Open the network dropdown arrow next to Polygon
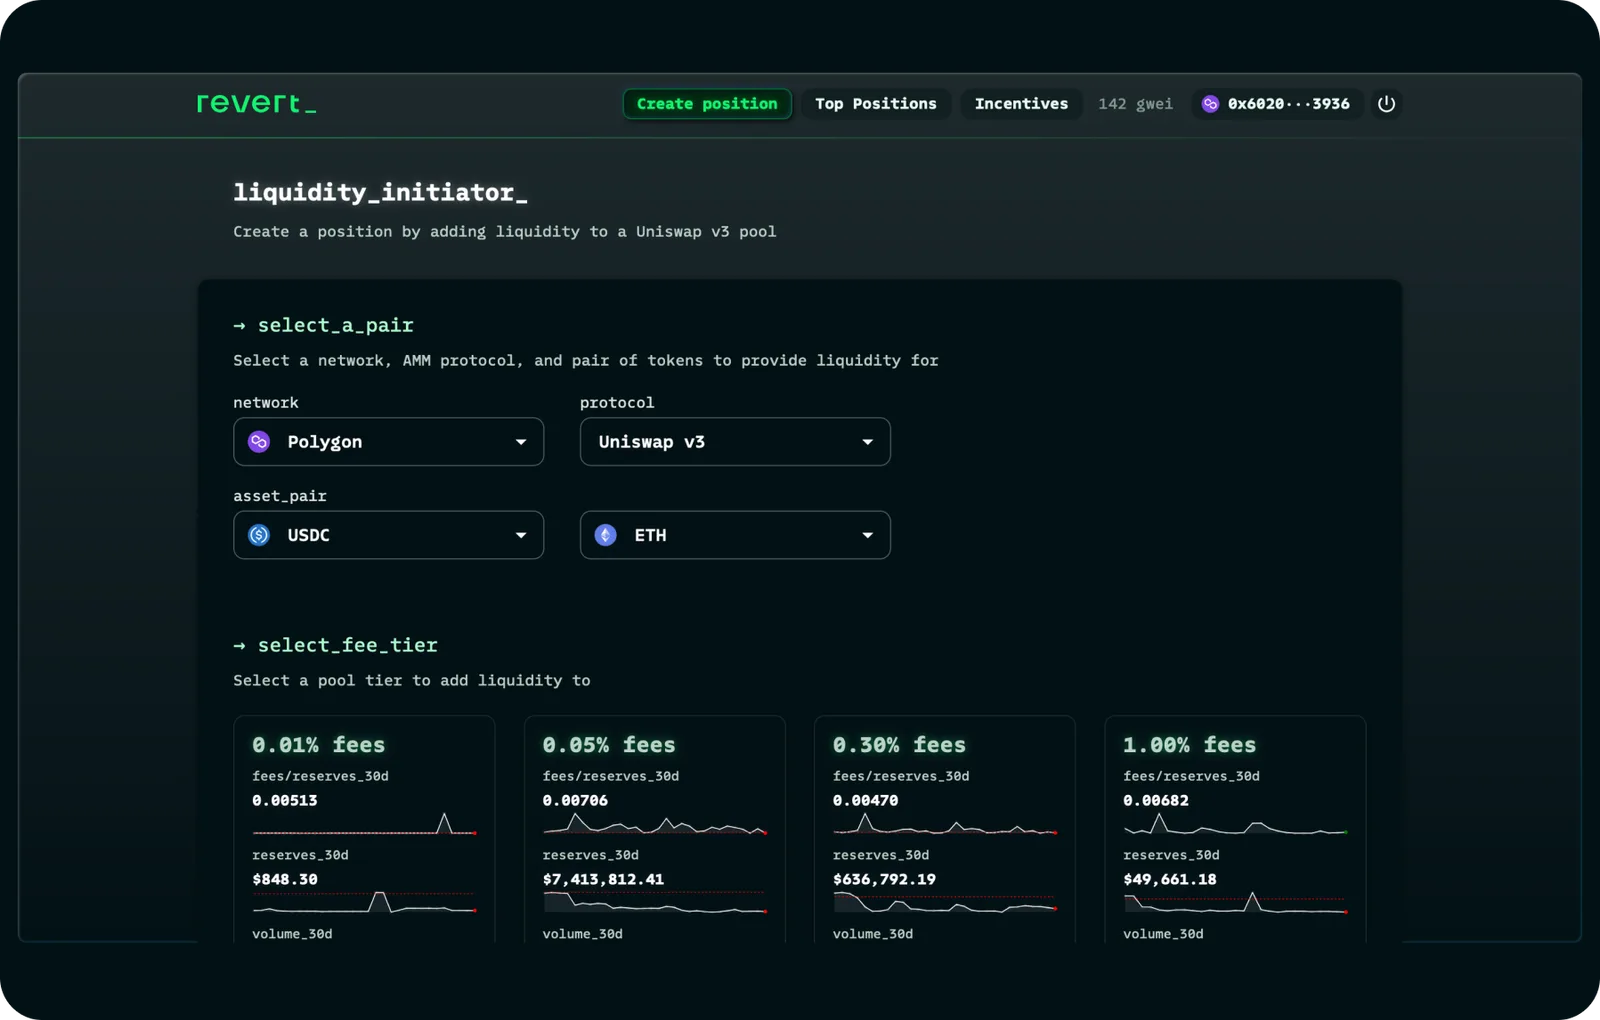Viewport: 1600px width, 1020px height. 521,442
